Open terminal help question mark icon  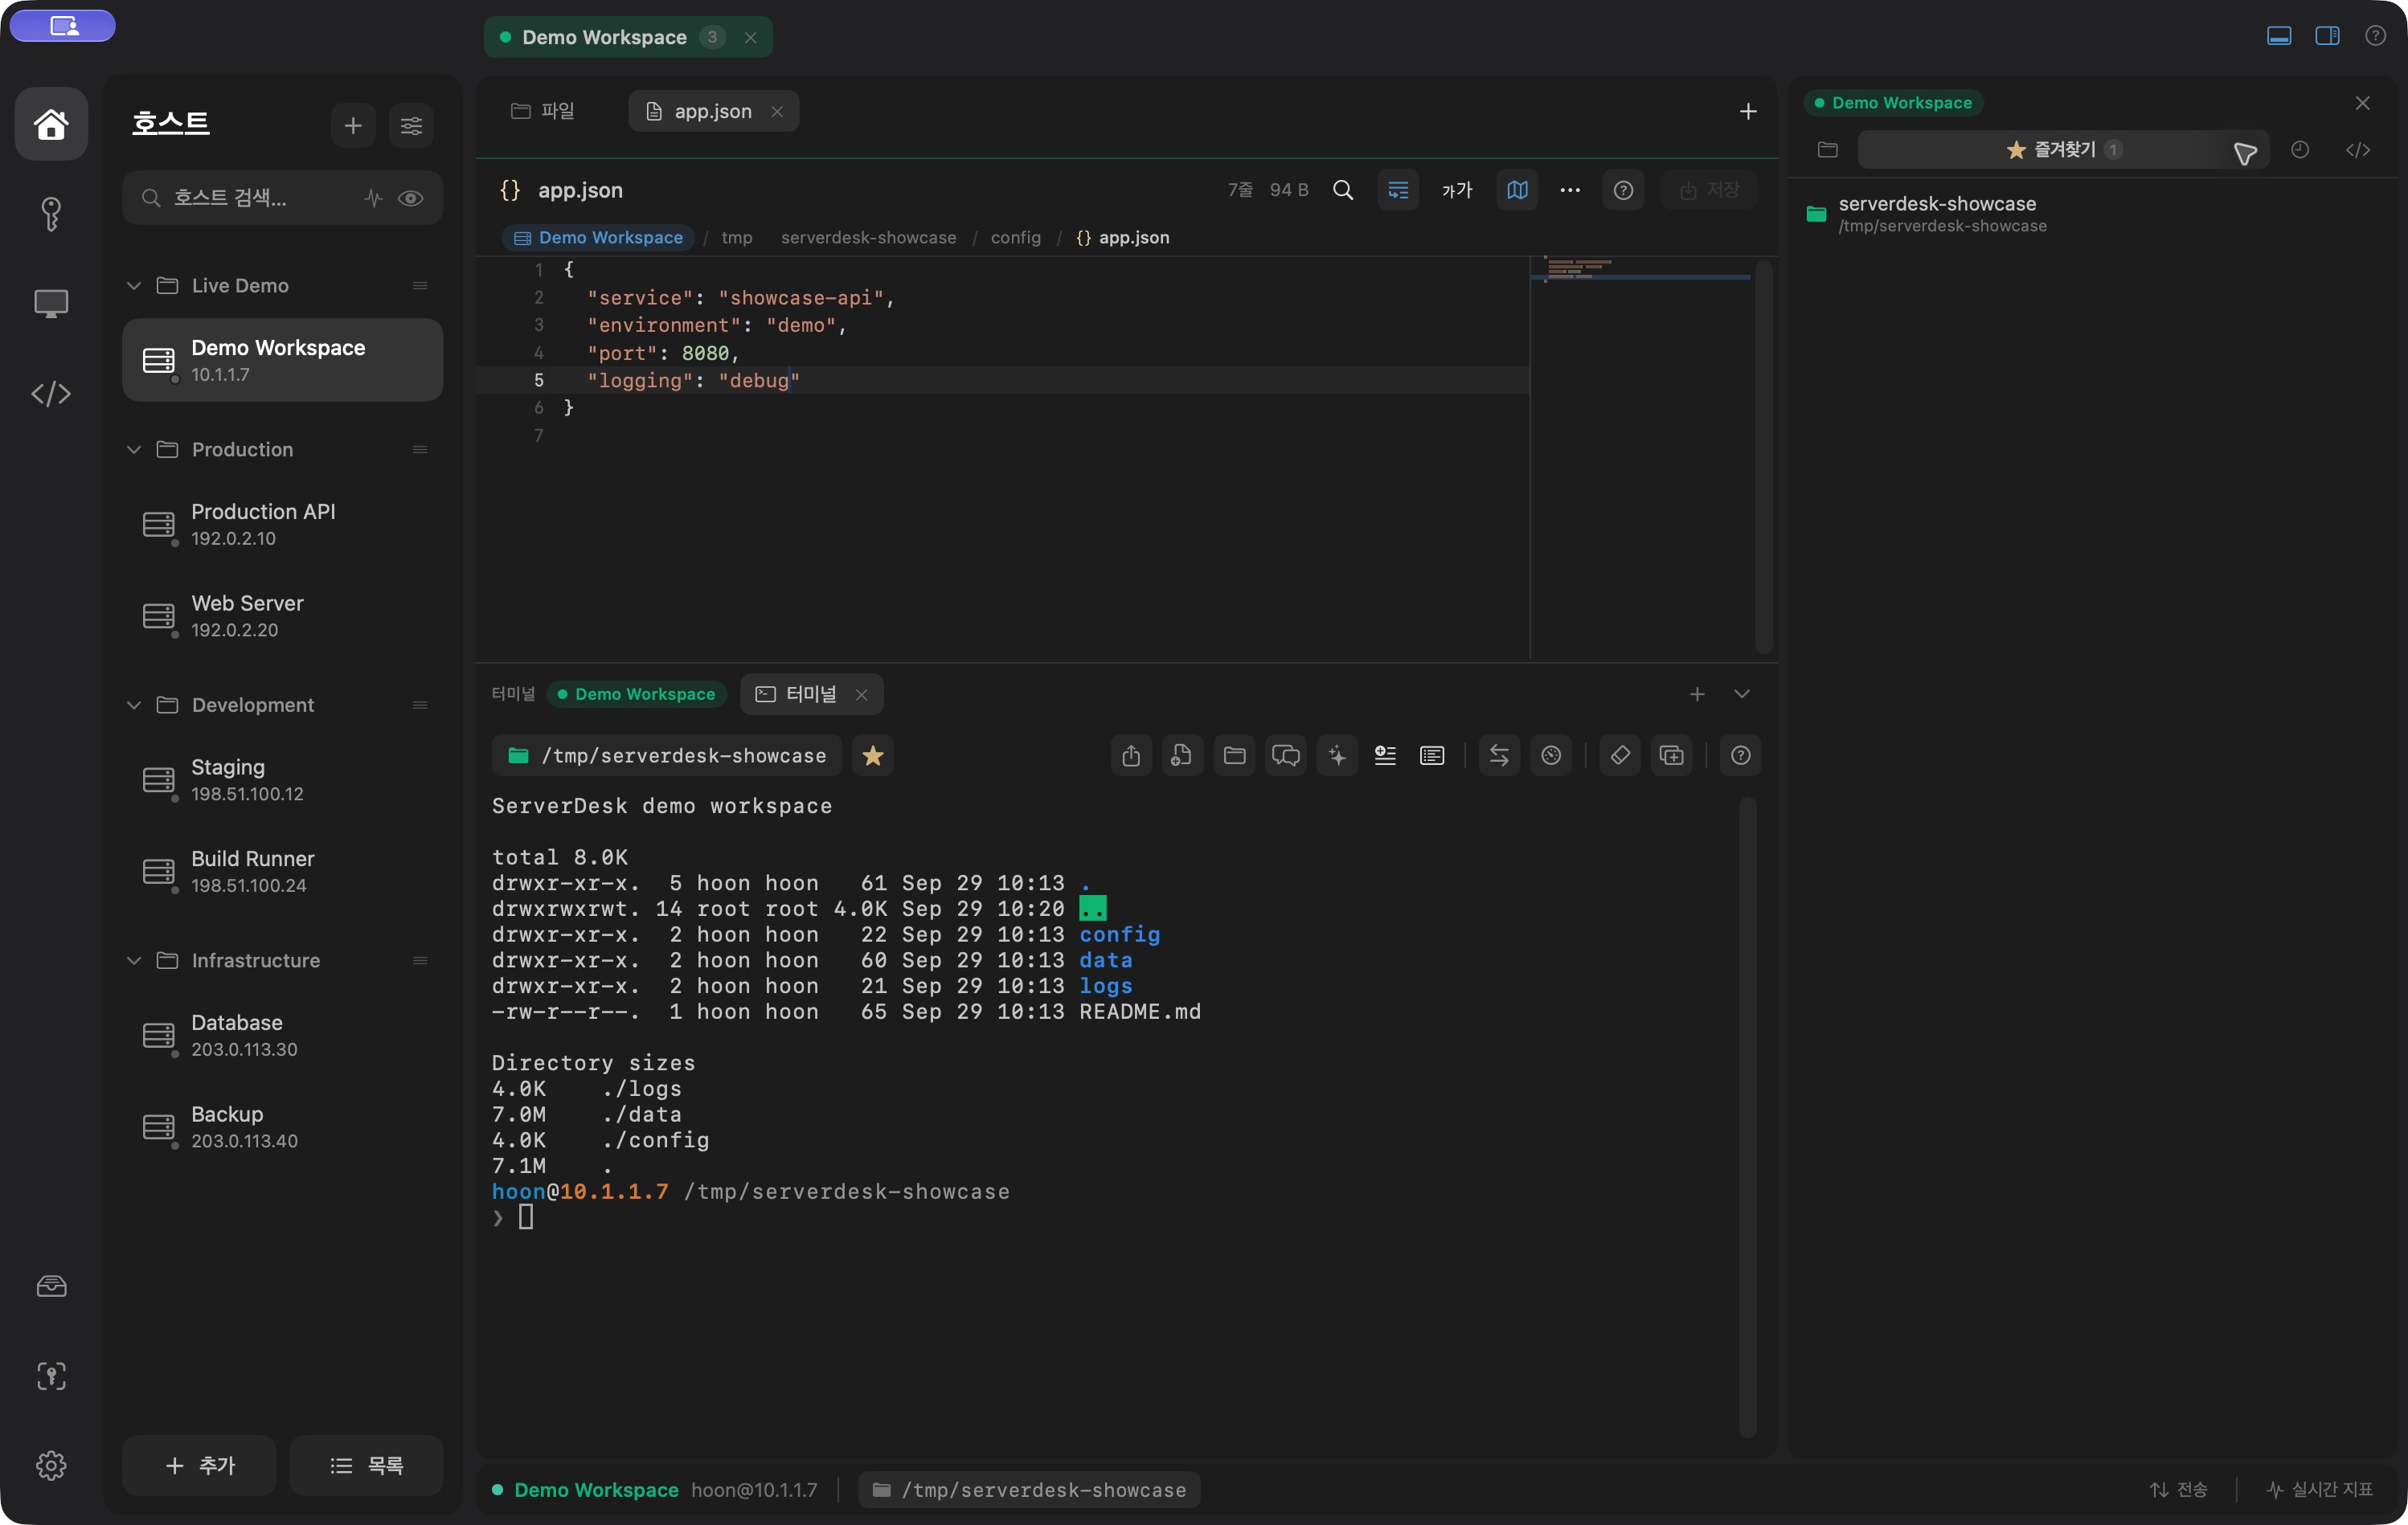click(x=1741, y=756)
